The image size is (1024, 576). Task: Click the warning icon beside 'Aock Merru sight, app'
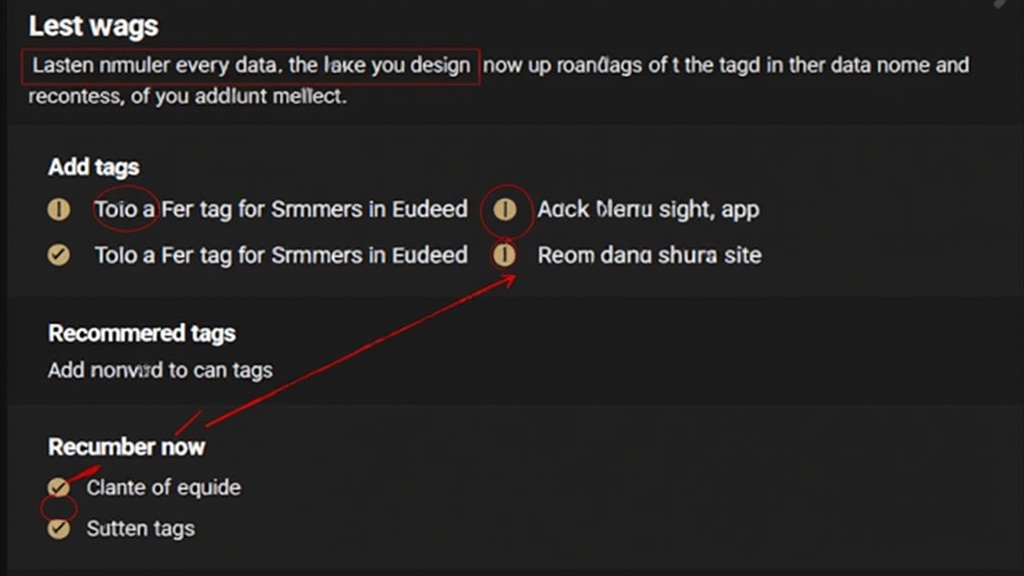click(506, 210)
